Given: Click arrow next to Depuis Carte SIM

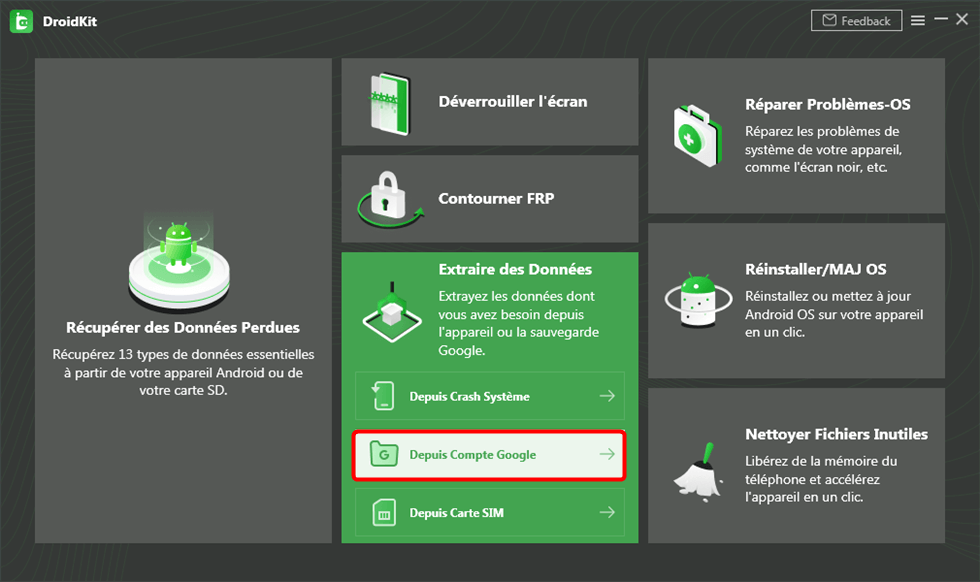Looking at the screenshot, I should [x=607, y=513].
